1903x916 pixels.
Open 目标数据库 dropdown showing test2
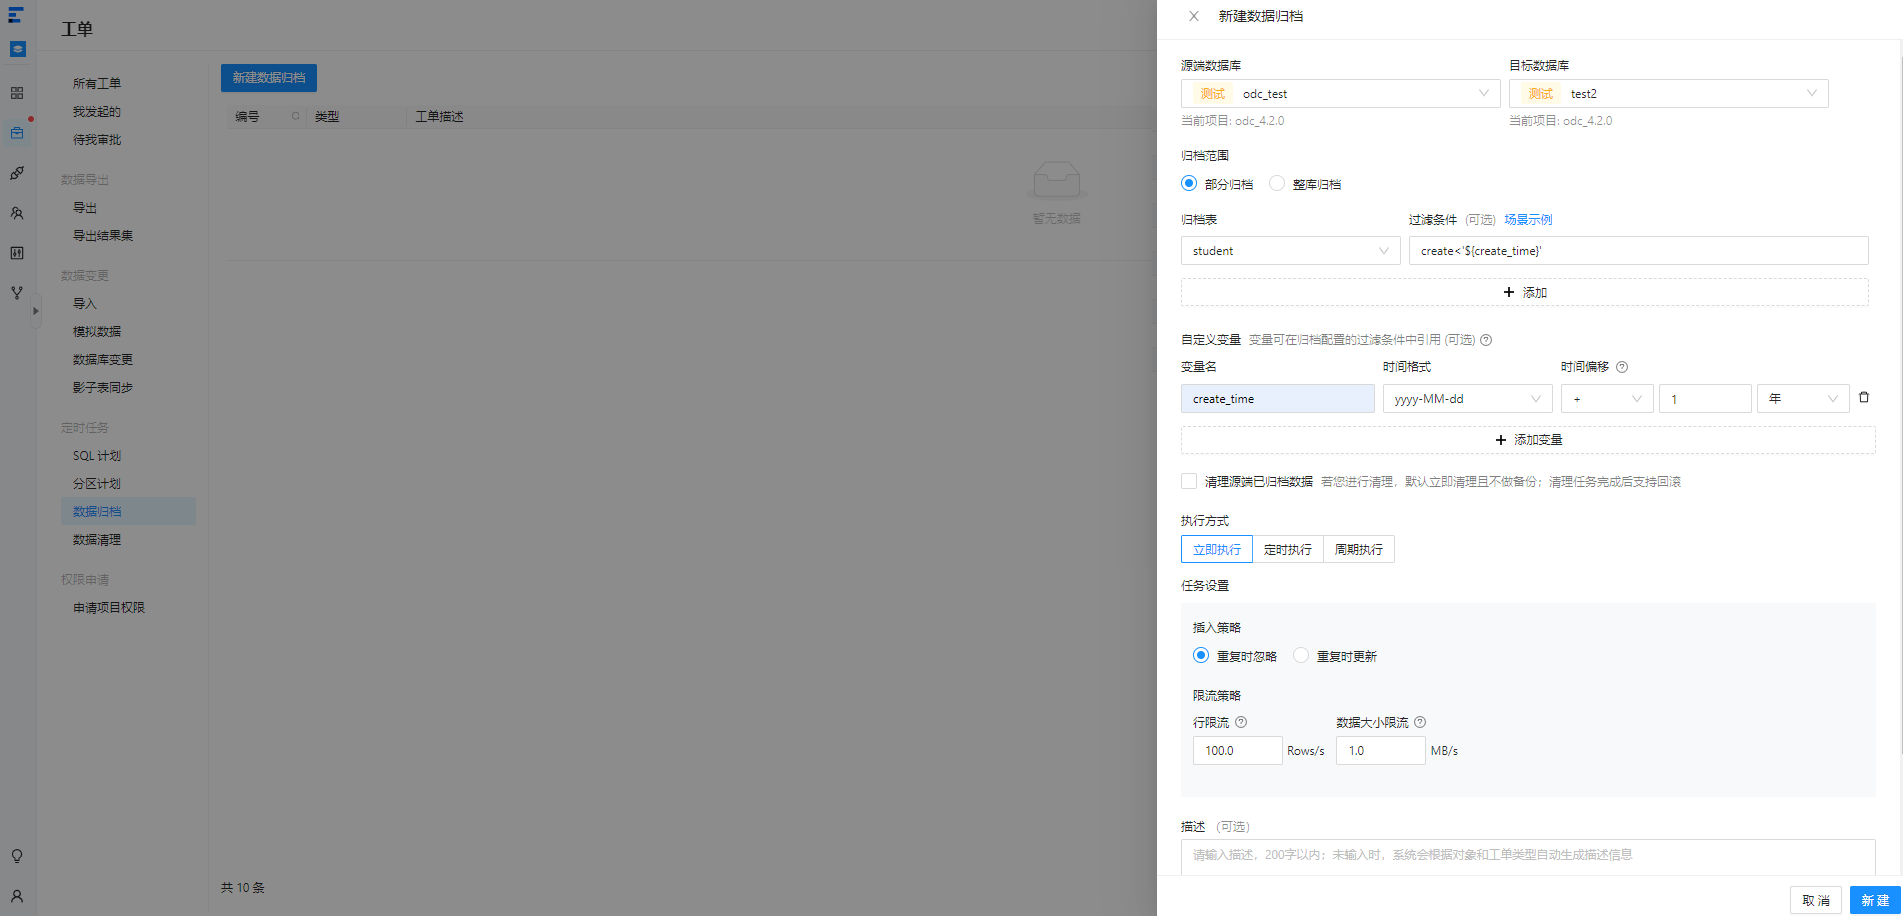[1669, 94]
